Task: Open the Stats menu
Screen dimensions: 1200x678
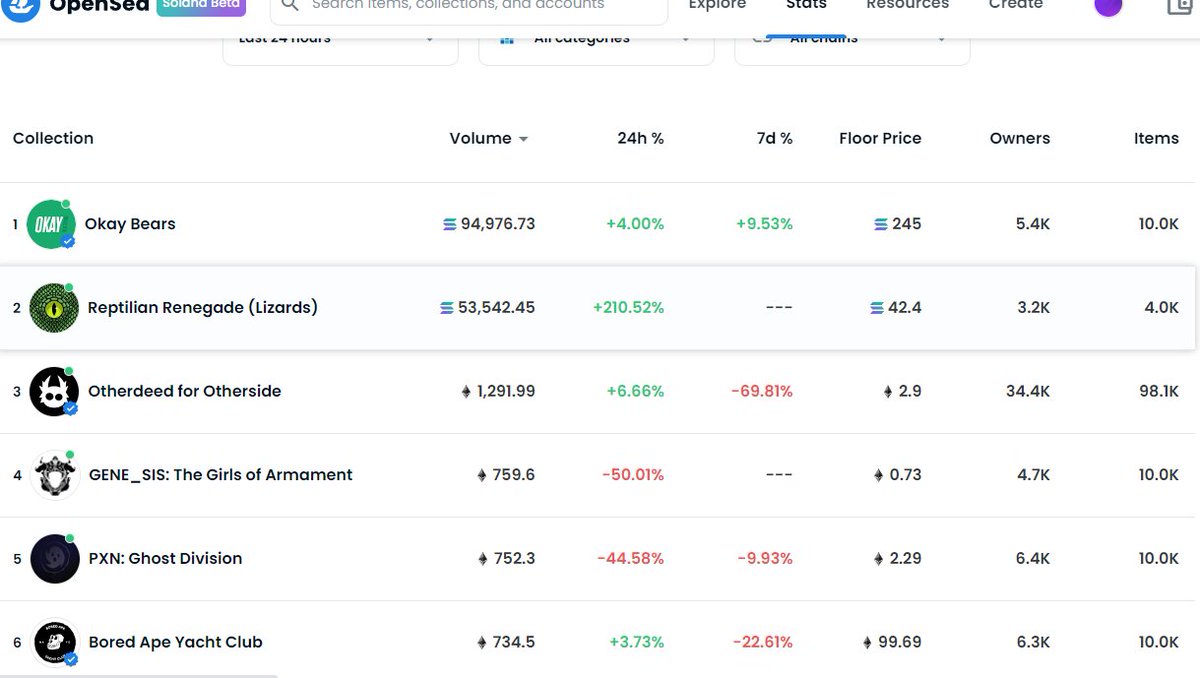Action: point(806,5)
